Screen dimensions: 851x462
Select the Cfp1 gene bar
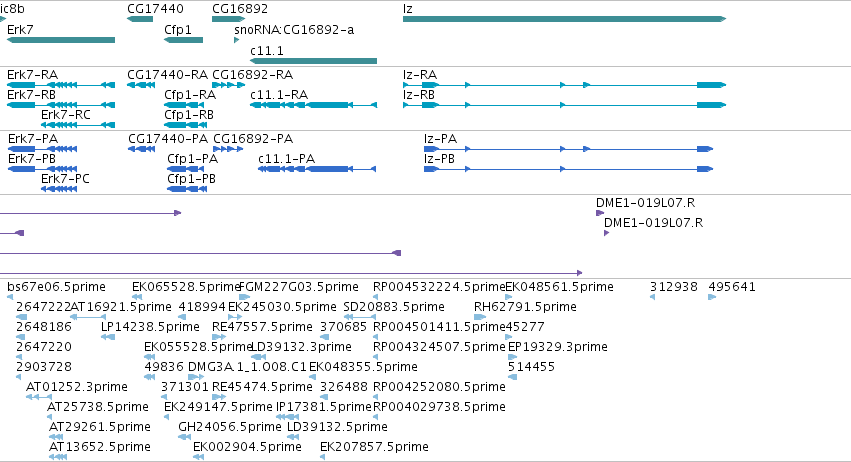(x=183, y=40)
